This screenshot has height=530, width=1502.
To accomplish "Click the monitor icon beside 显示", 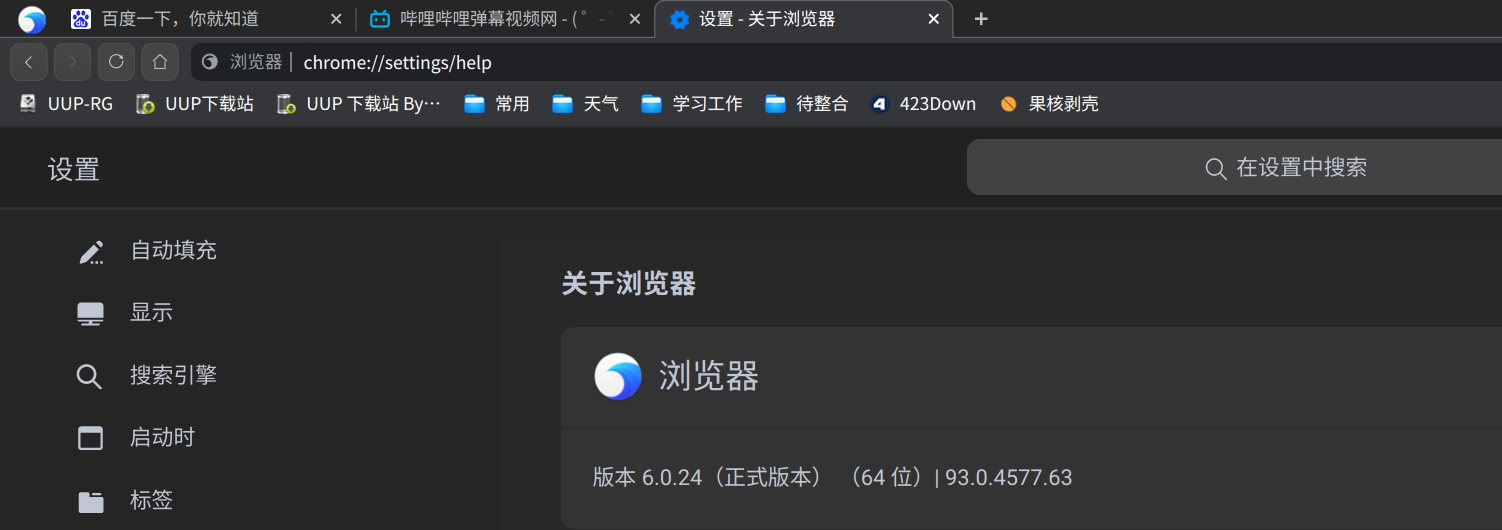I will point(91,314).
